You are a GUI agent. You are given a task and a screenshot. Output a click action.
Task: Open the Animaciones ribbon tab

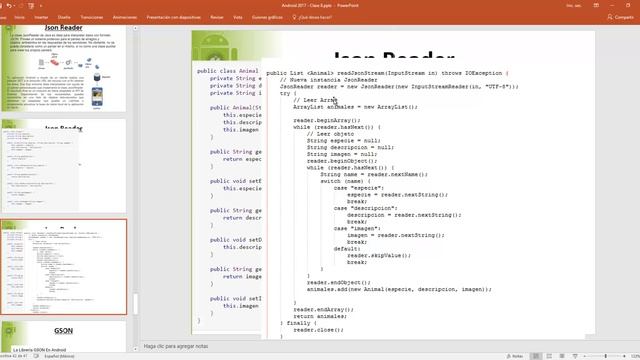click(125, 18)
